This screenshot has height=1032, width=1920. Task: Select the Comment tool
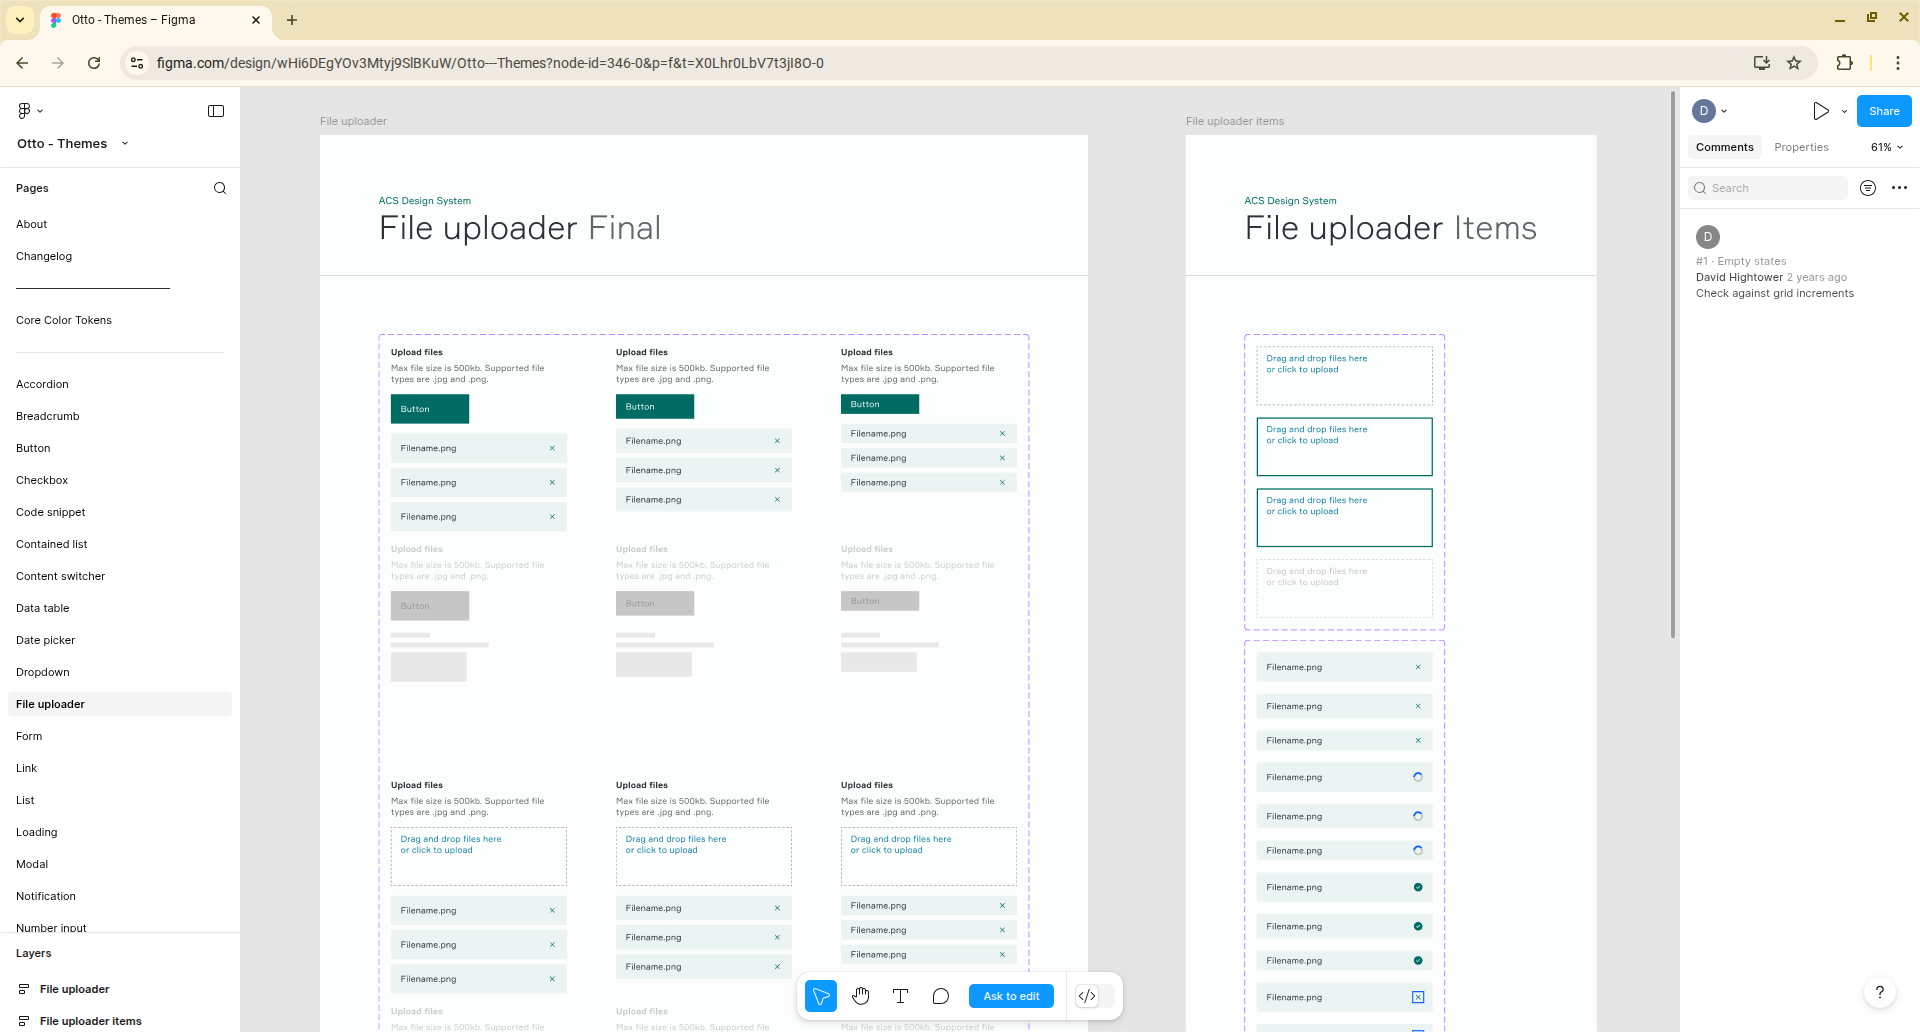point(940,996)
